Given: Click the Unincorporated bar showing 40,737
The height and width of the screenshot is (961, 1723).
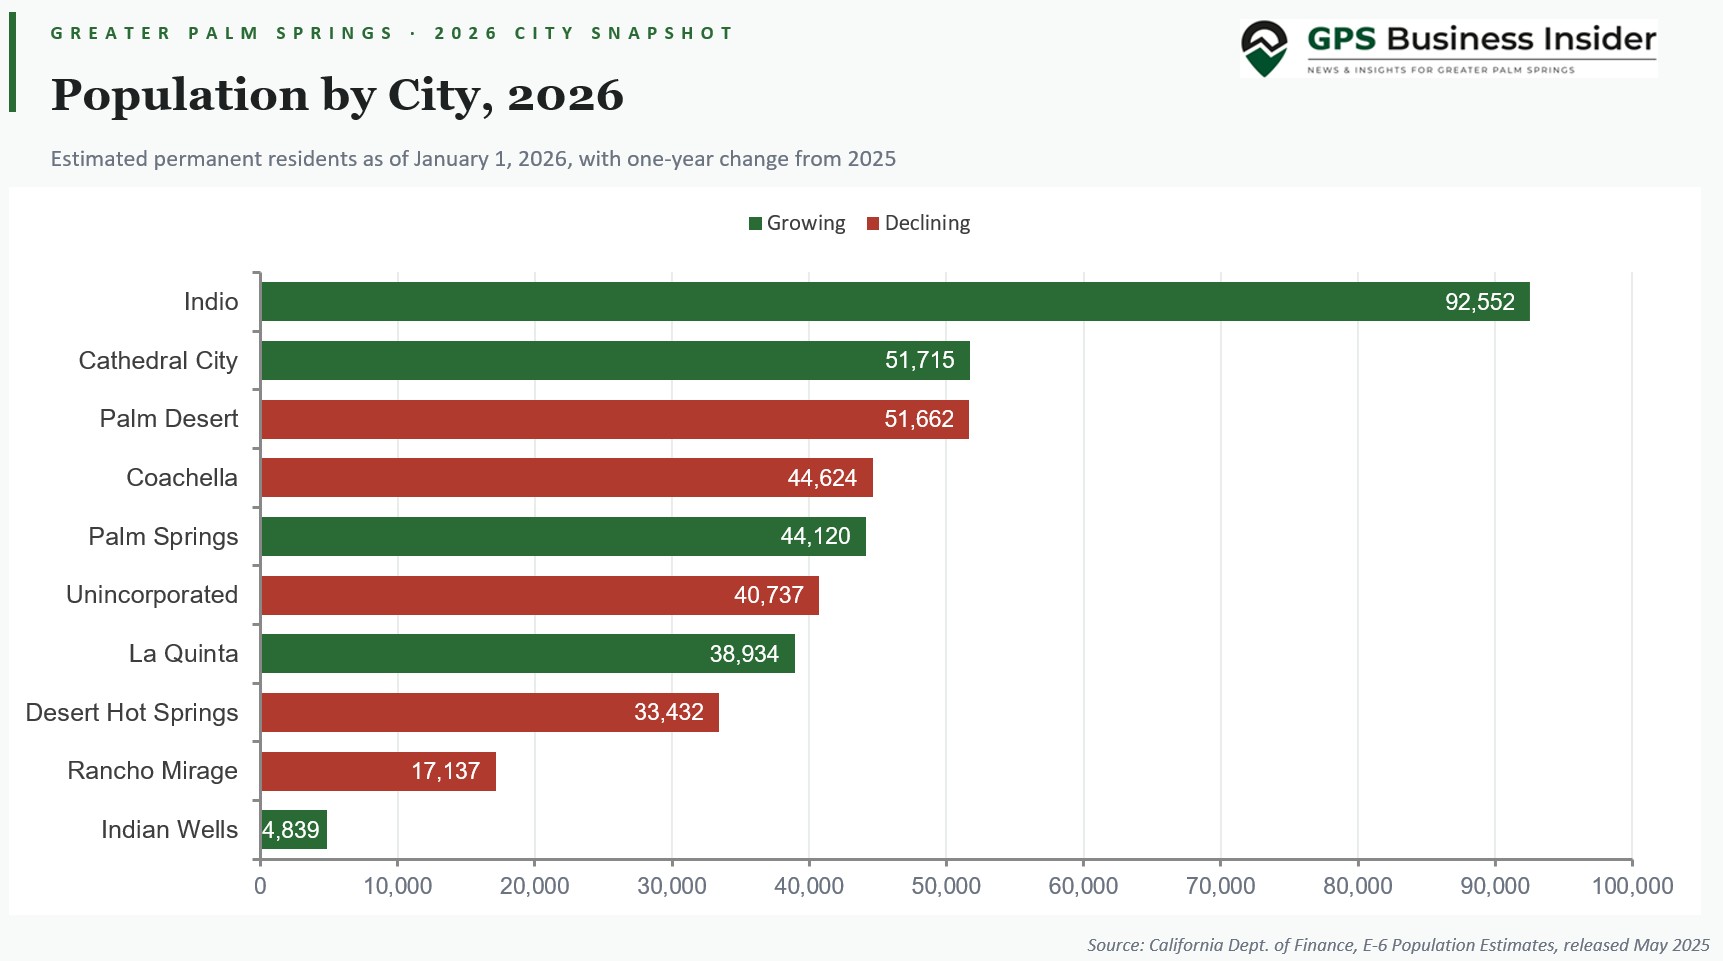Looking at the screenshot, I should (x=540, y=595).
